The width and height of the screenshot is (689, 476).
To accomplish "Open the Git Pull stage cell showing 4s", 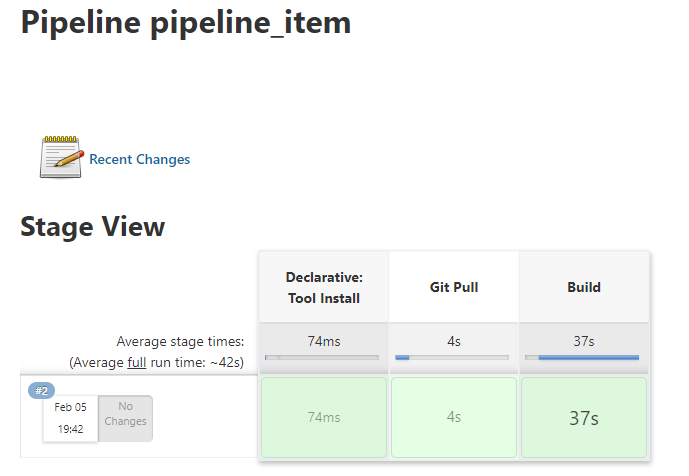I will coord(454,417).
